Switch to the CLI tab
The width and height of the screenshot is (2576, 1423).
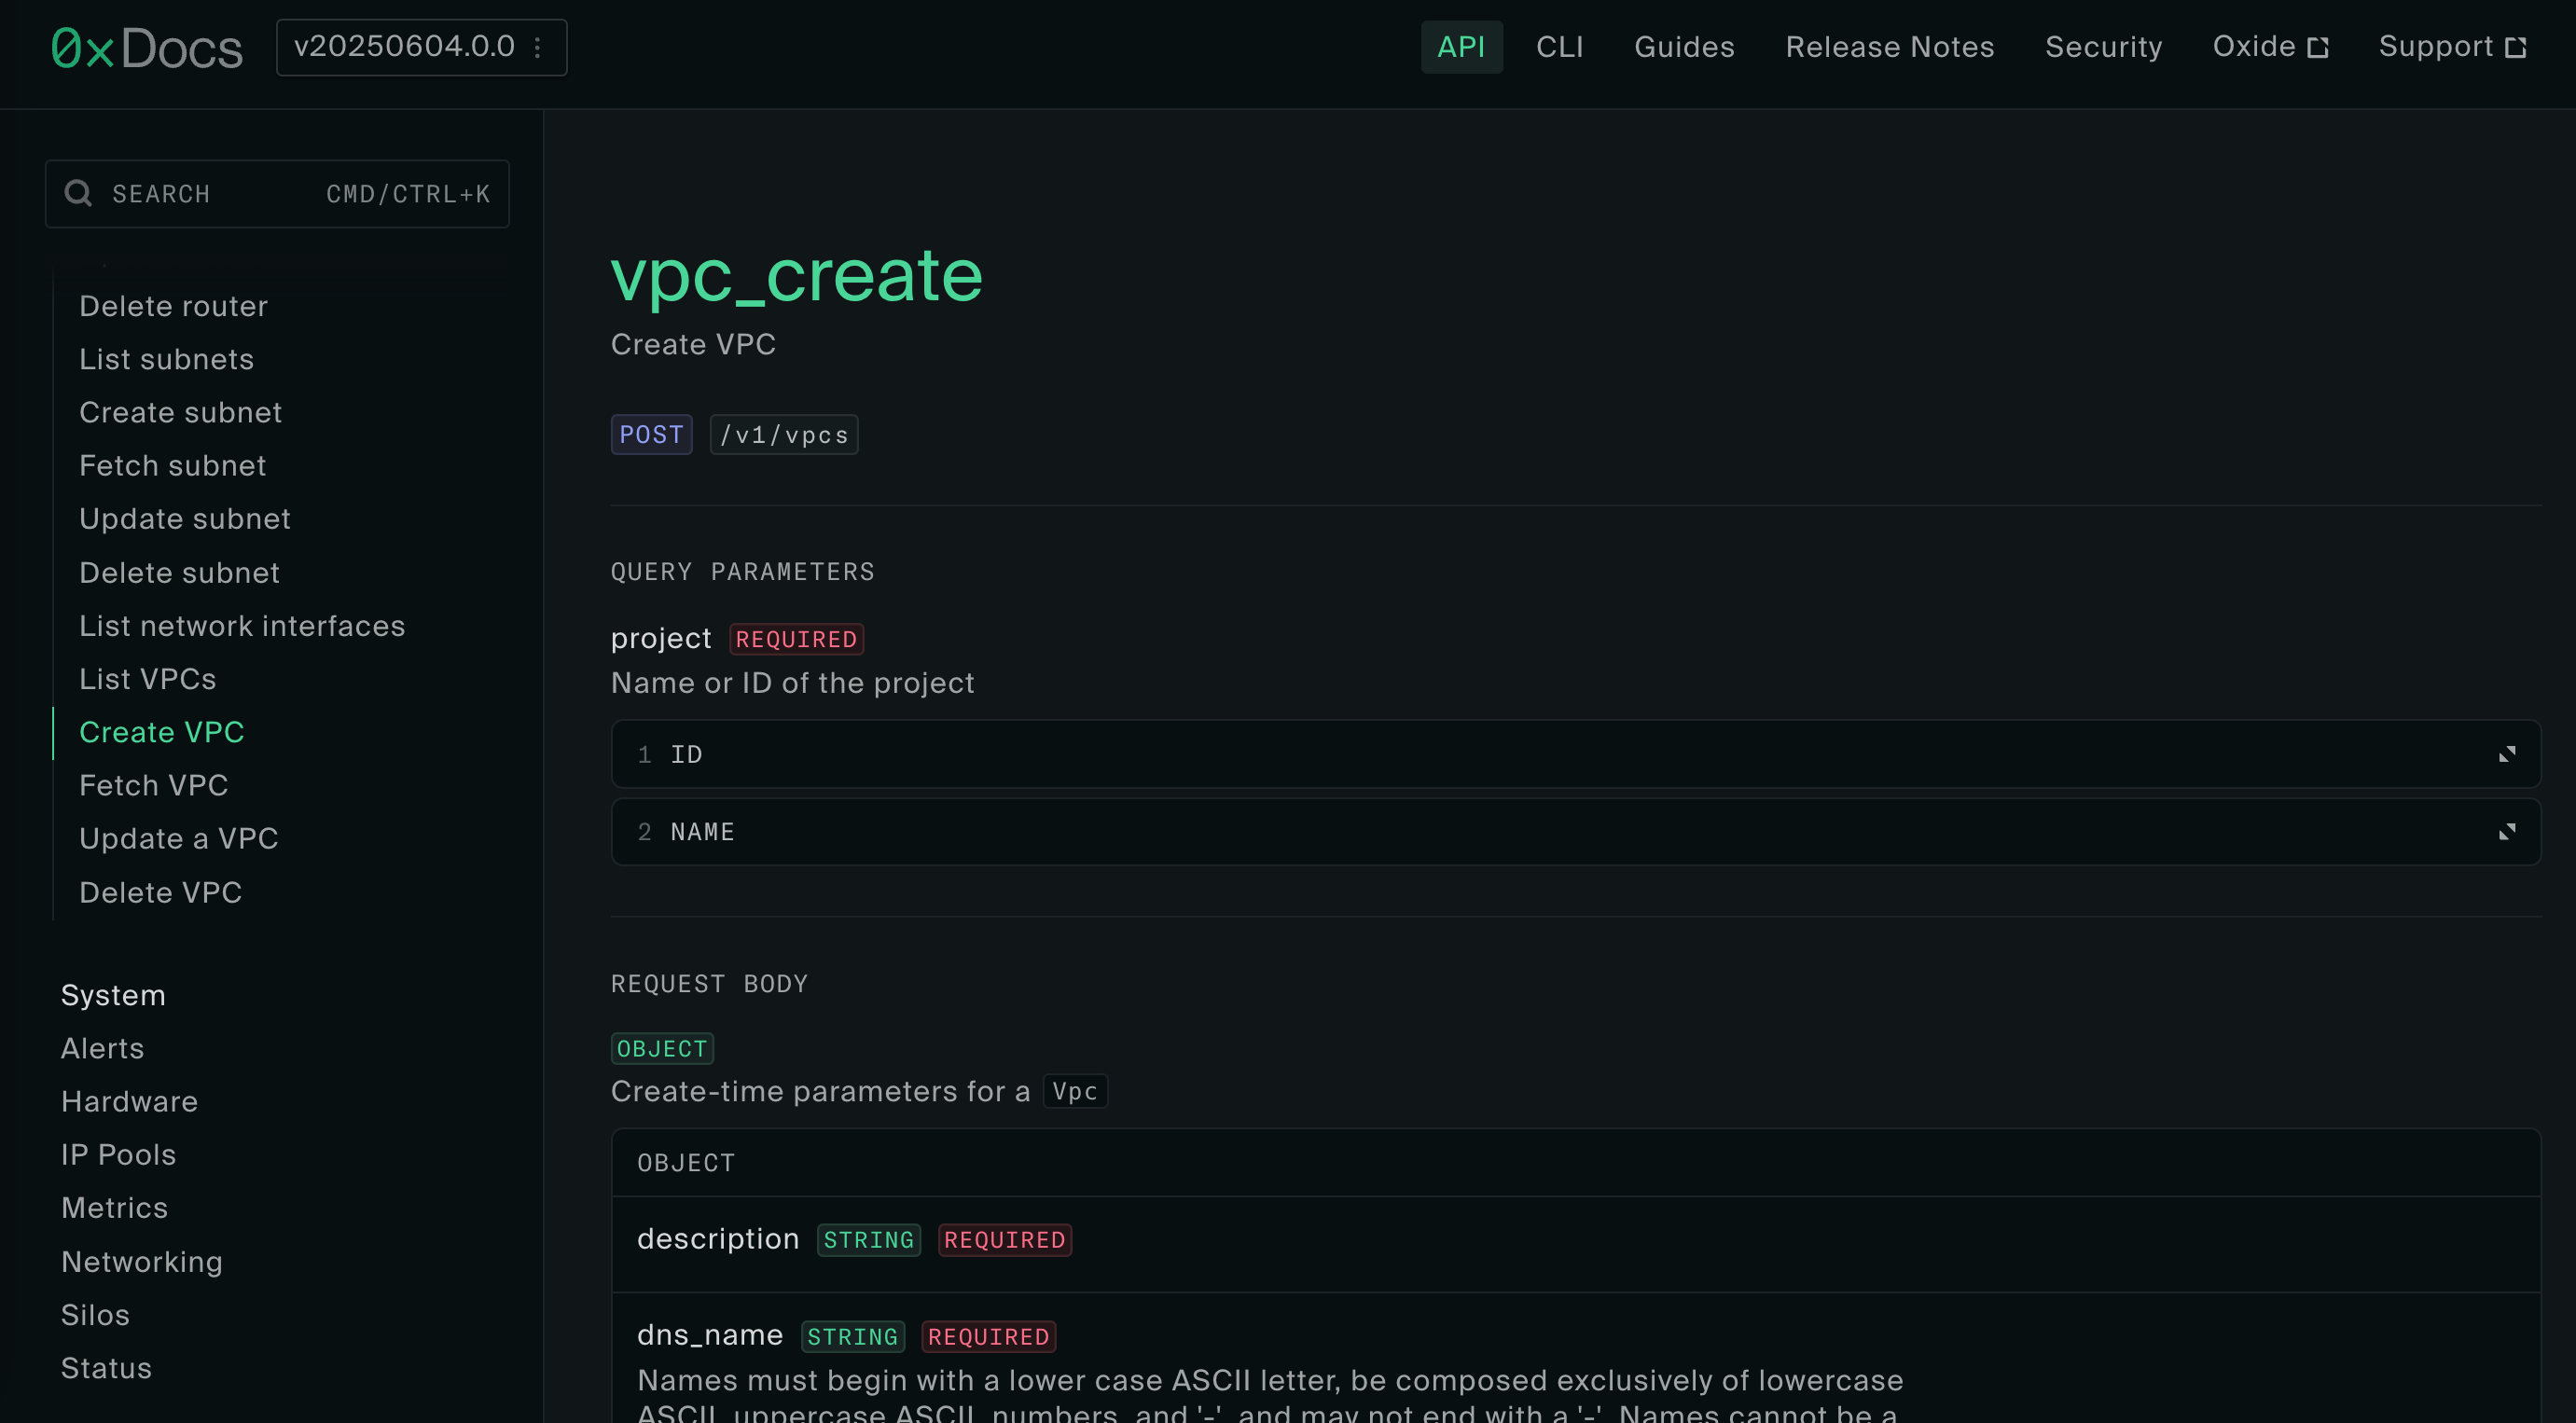coord(1559,47)
